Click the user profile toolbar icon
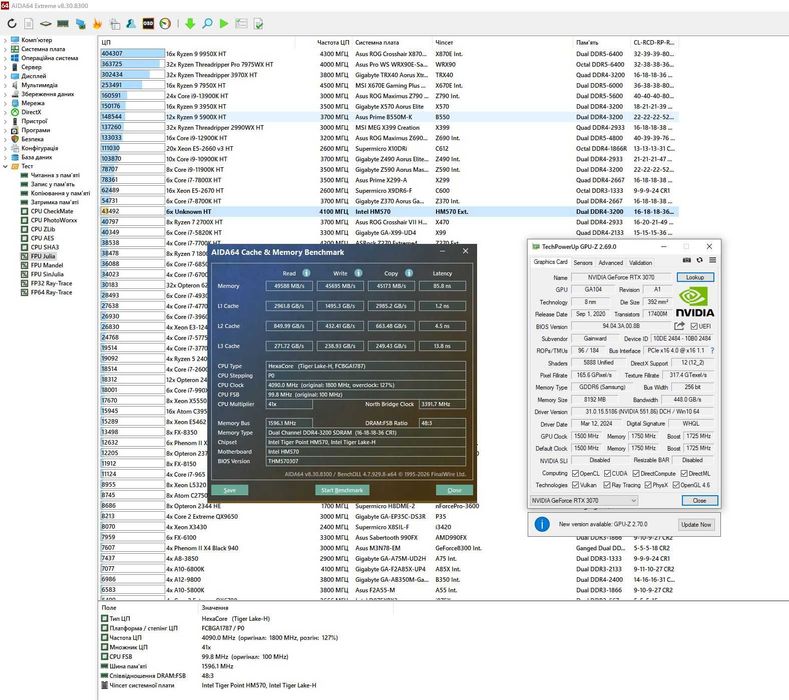The width and height of the screenshot is (789, 700). 131,23
